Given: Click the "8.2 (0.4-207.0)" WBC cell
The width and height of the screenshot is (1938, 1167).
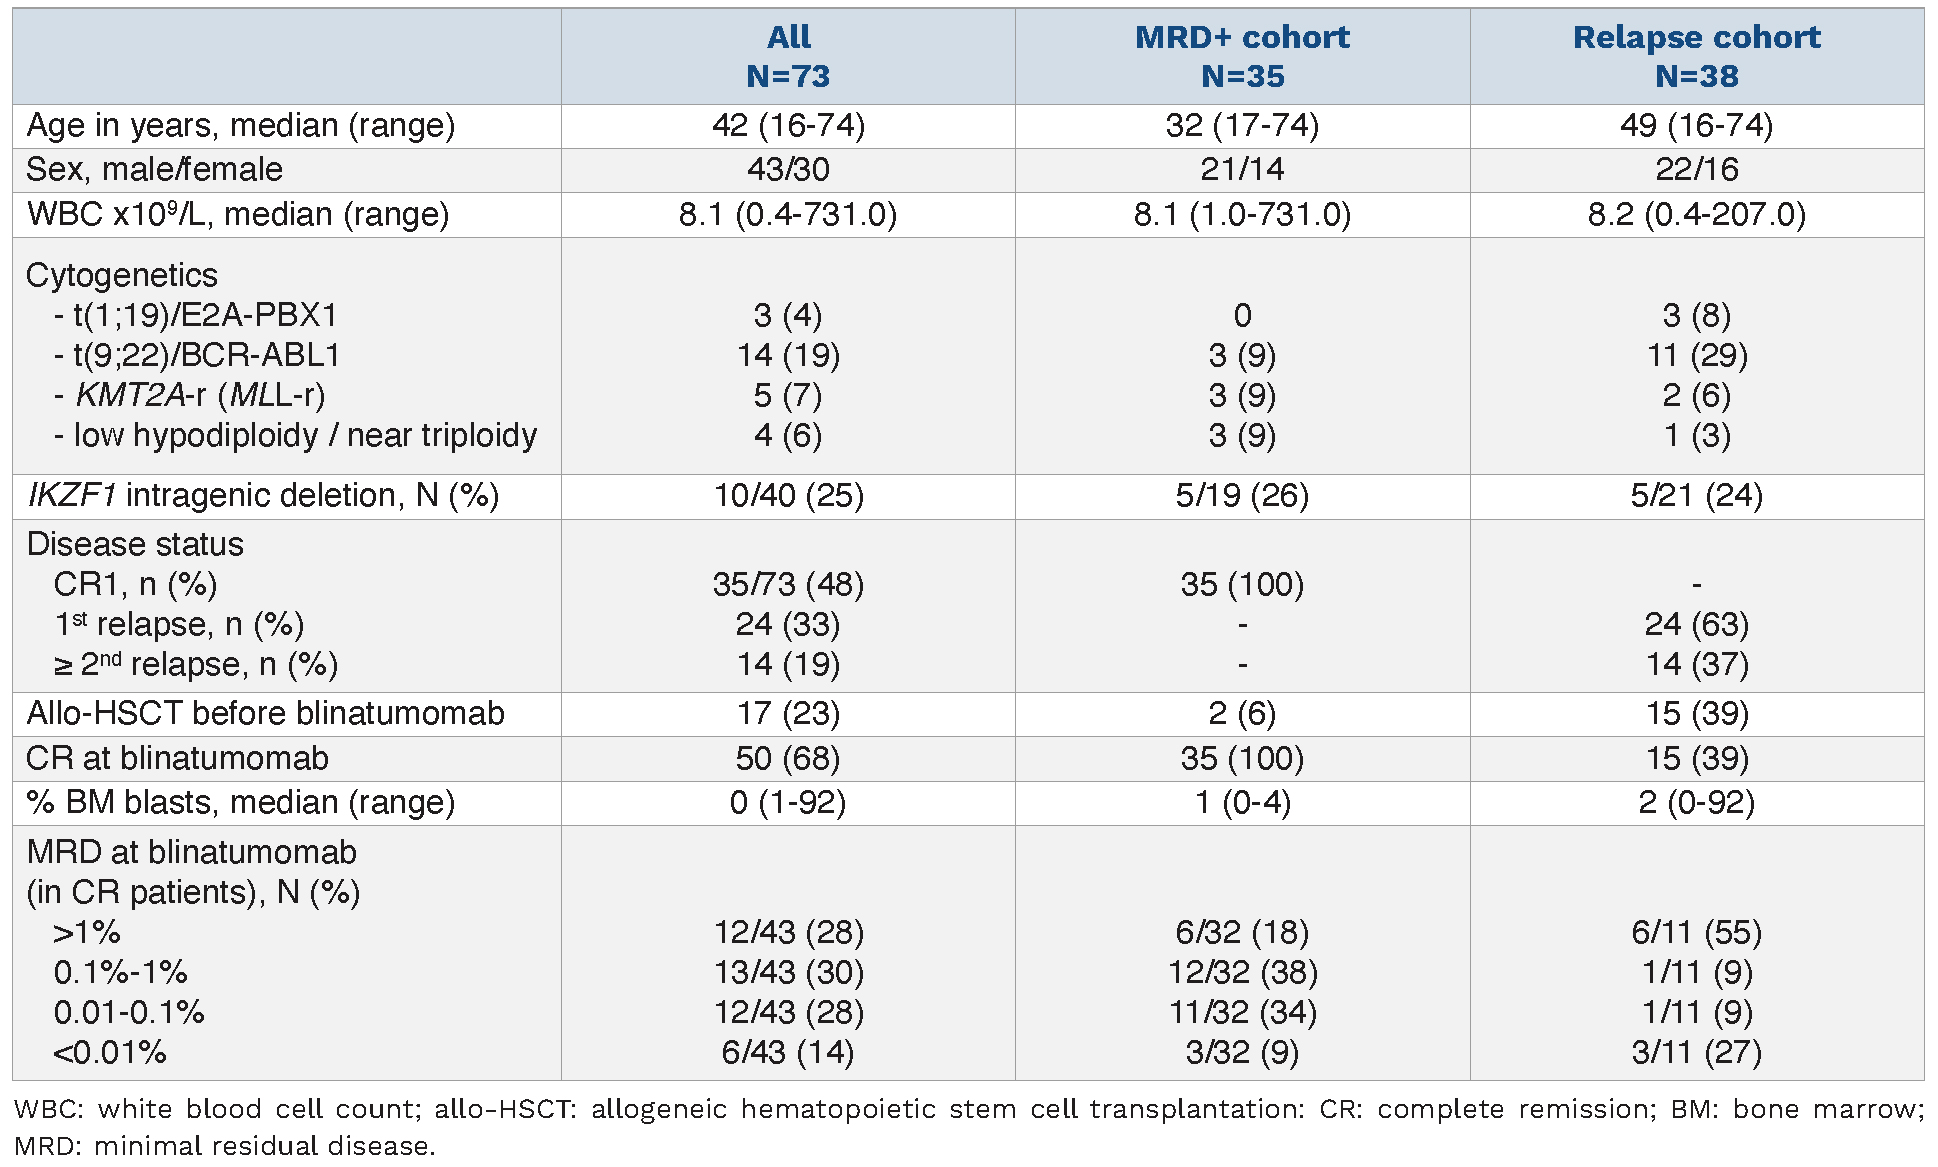Looking at the screenshot, I should click(x=1696, y=215).
